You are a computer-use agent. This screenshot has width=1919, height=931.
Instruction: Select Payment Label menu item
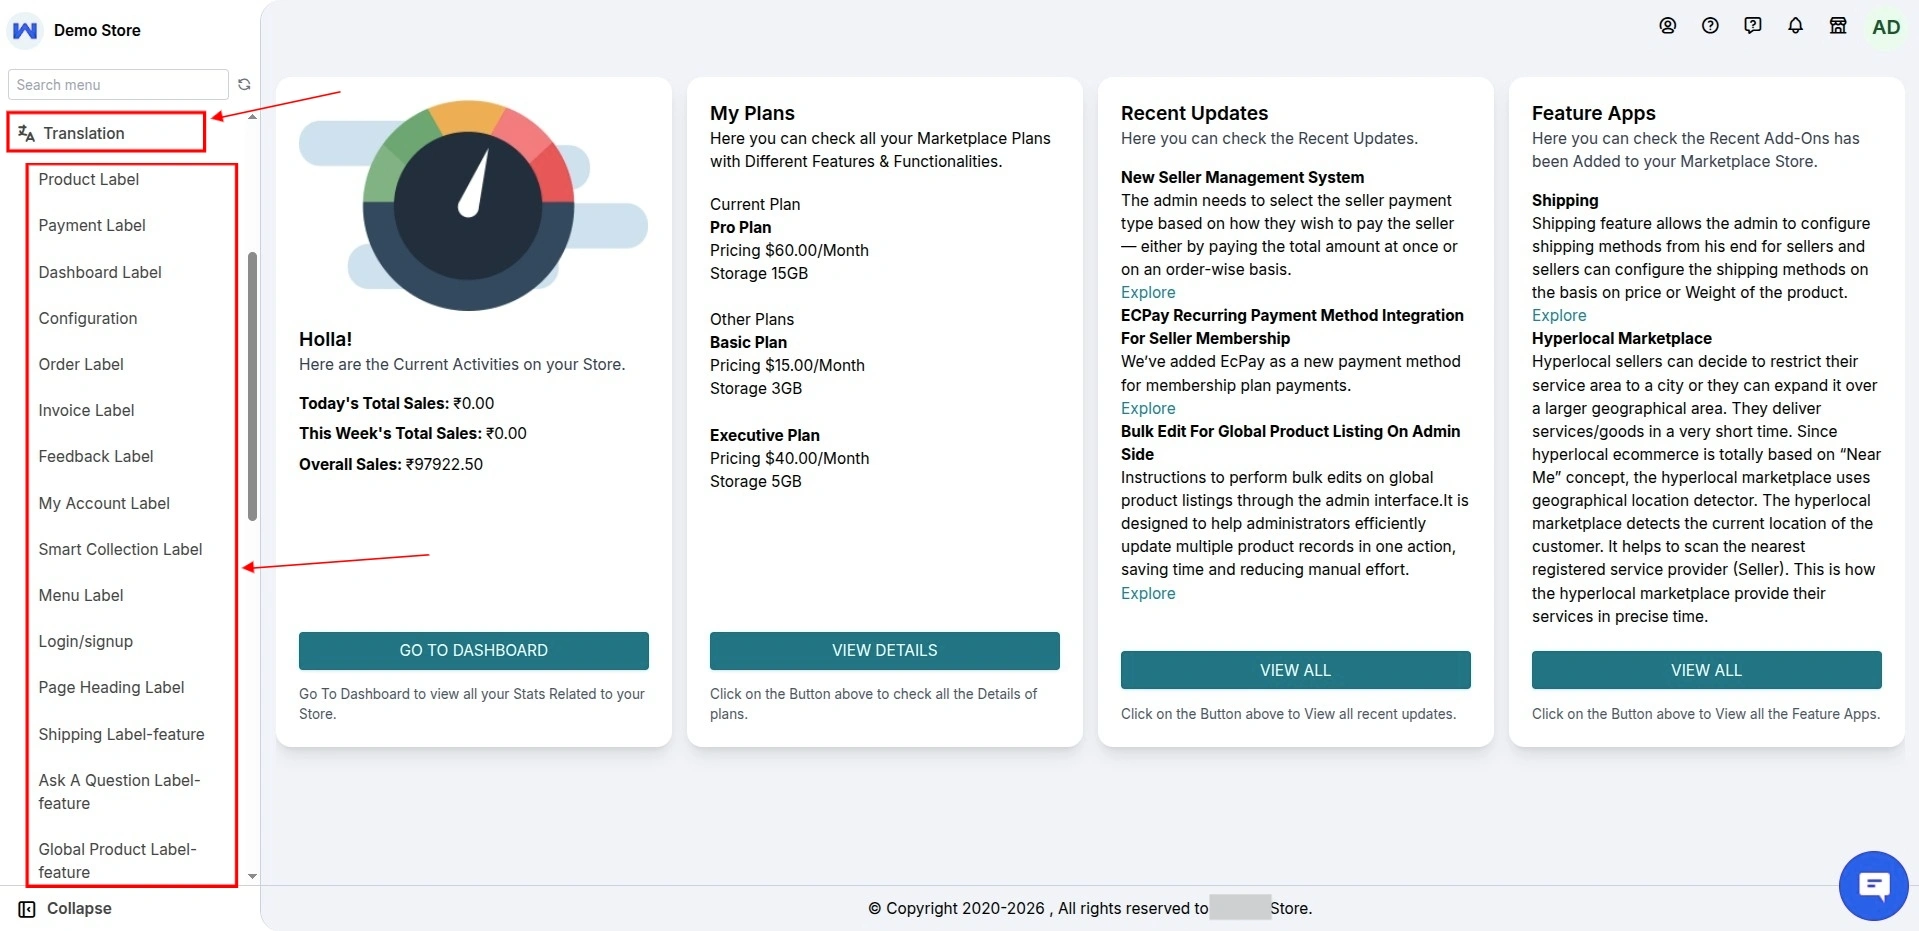pyautogui.click(x=92, y=226)
